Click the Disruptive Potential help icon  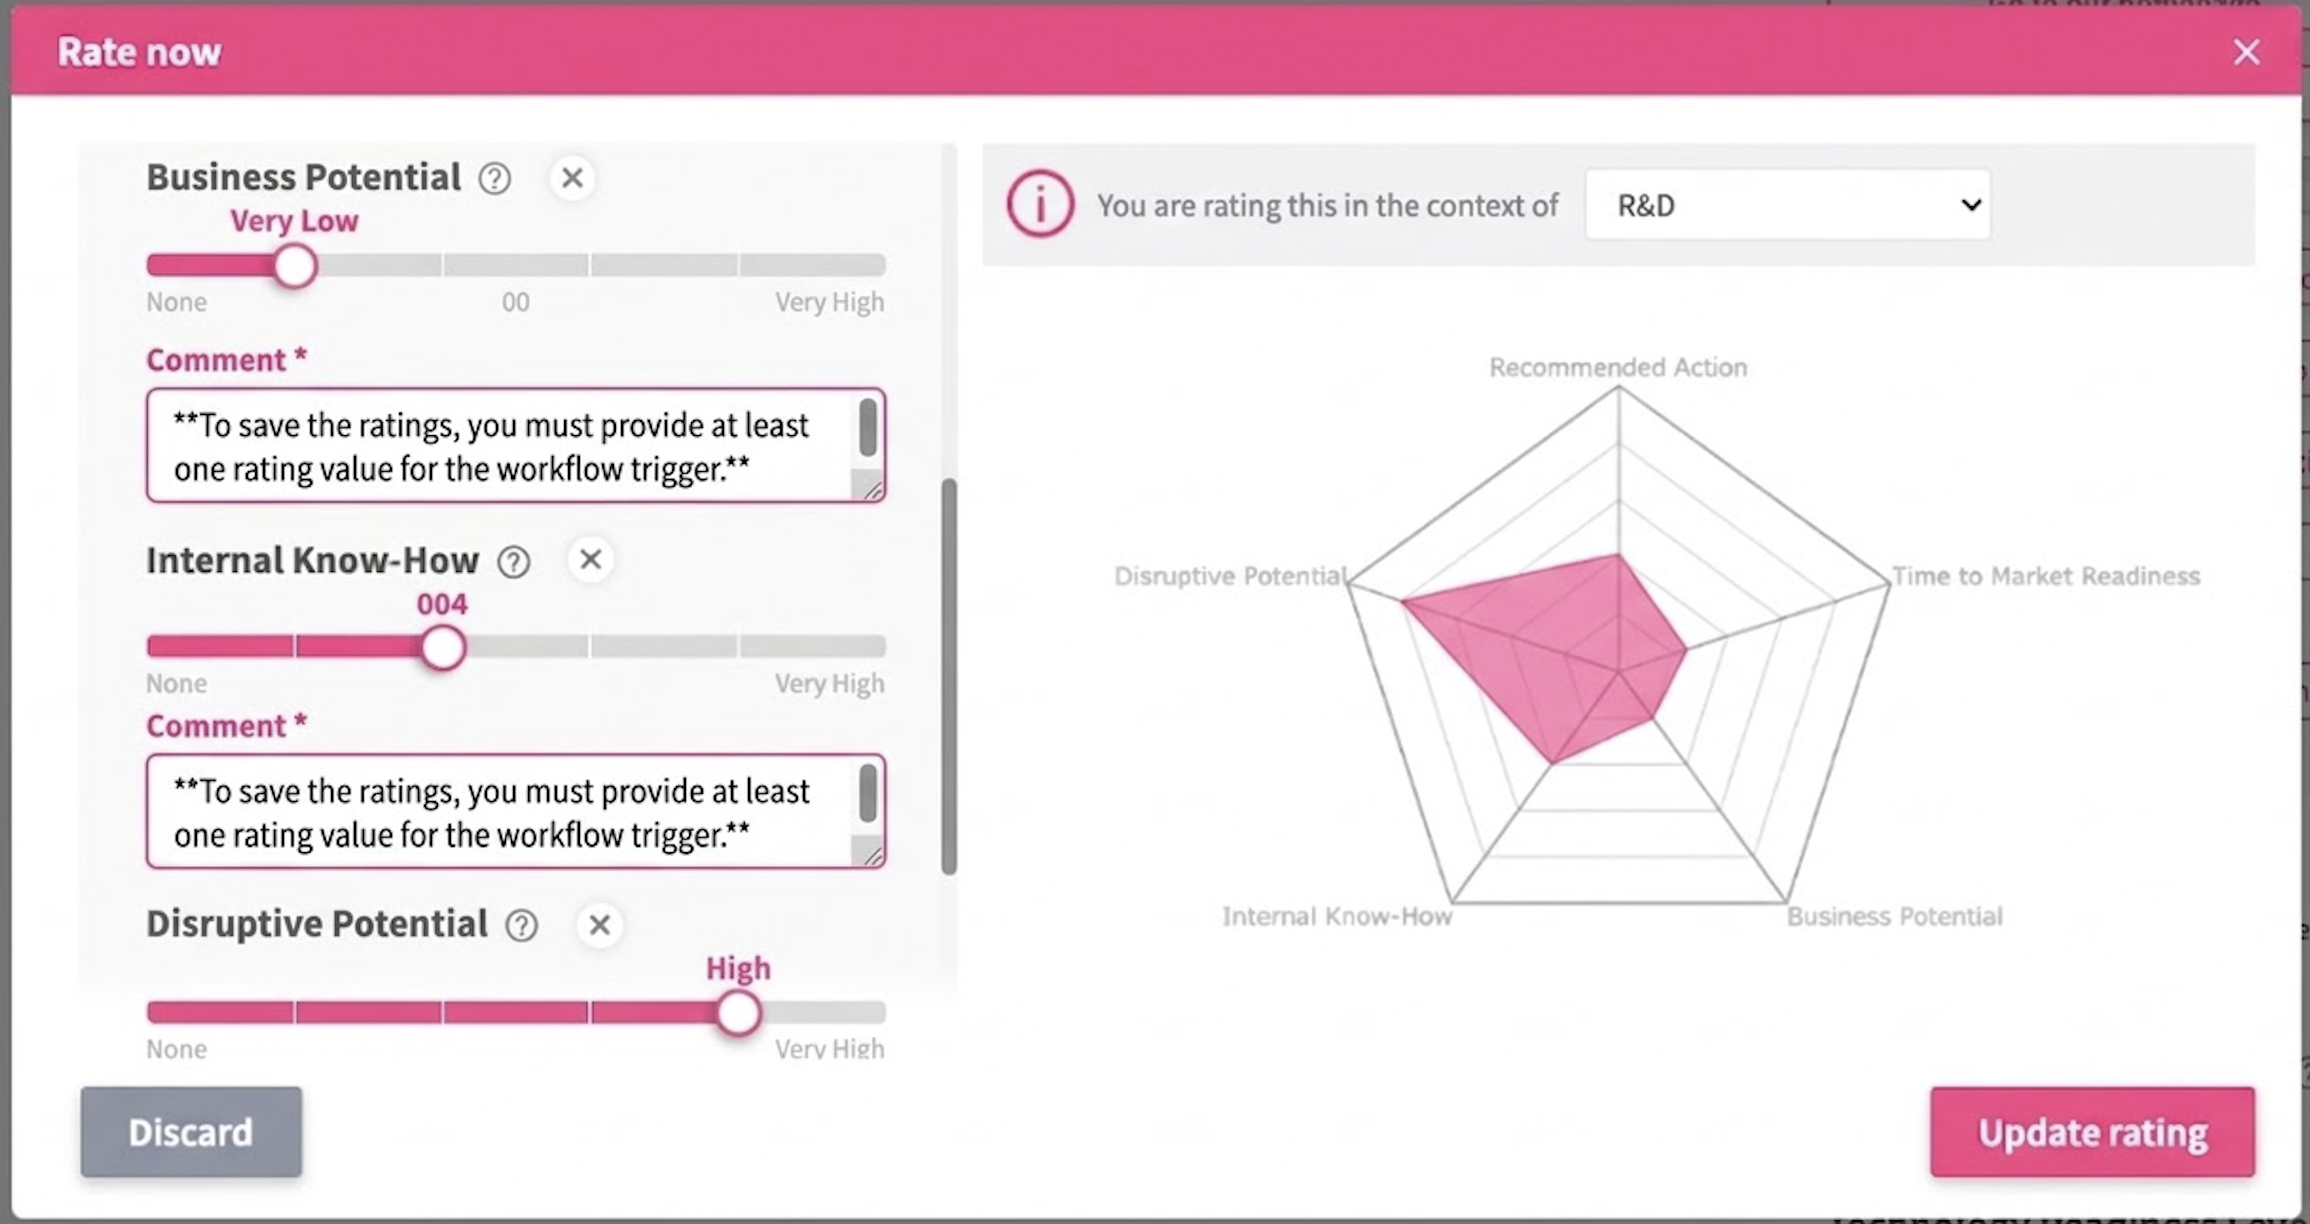pos(521,926)
